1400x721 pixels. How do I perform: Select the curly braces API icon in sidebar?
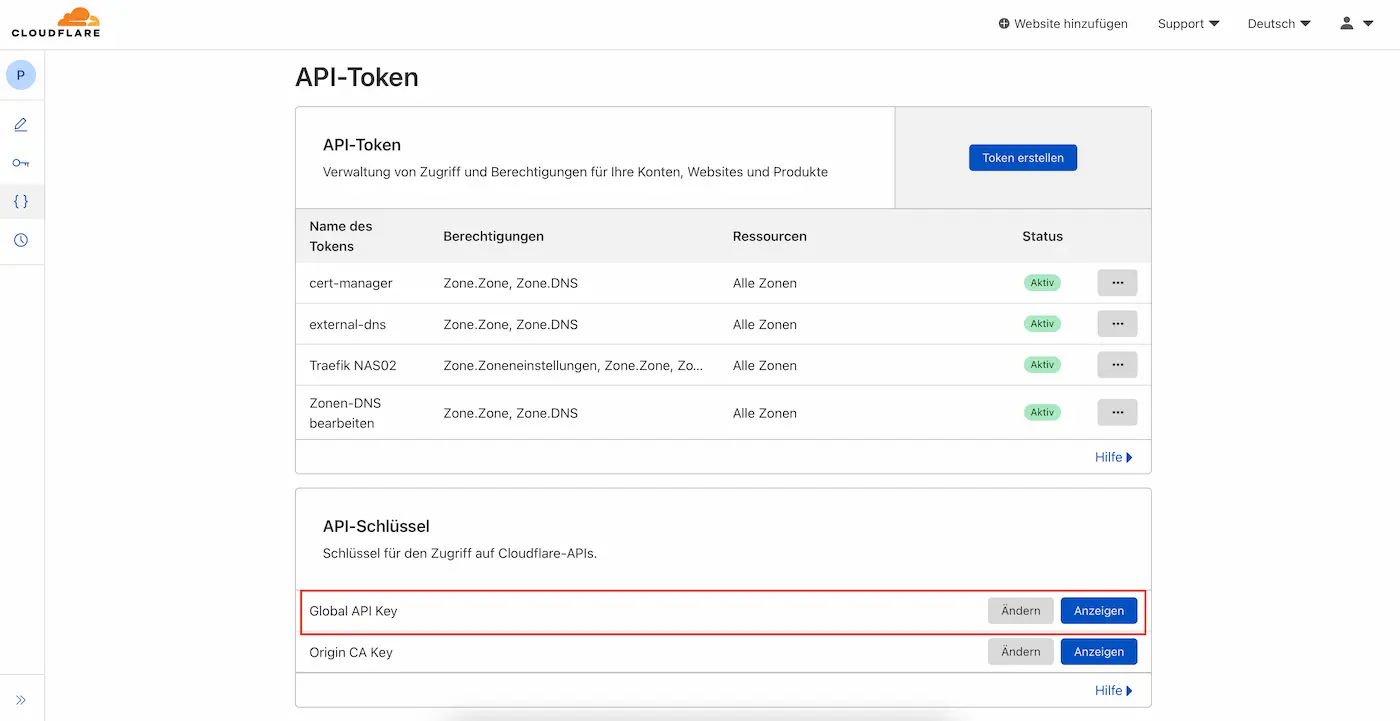point(21,201)
